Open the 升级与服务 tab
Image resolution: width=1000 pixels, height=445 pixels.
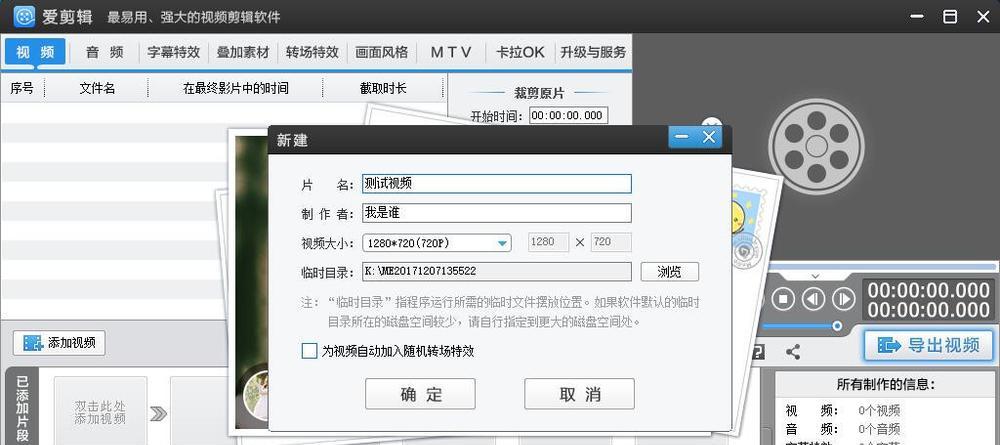point(593,52)
